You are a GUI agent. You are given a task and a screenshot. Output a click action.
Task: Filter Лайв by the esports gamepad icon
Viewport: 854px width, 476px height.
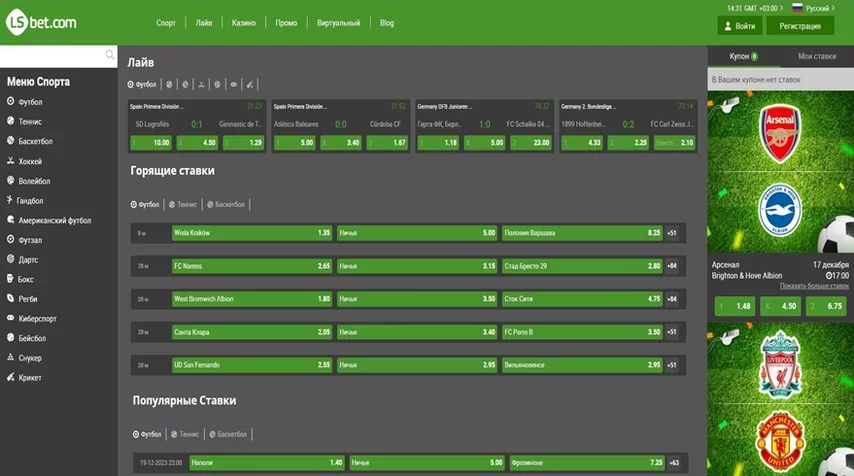pyautogui.click(x=234, y=84)
